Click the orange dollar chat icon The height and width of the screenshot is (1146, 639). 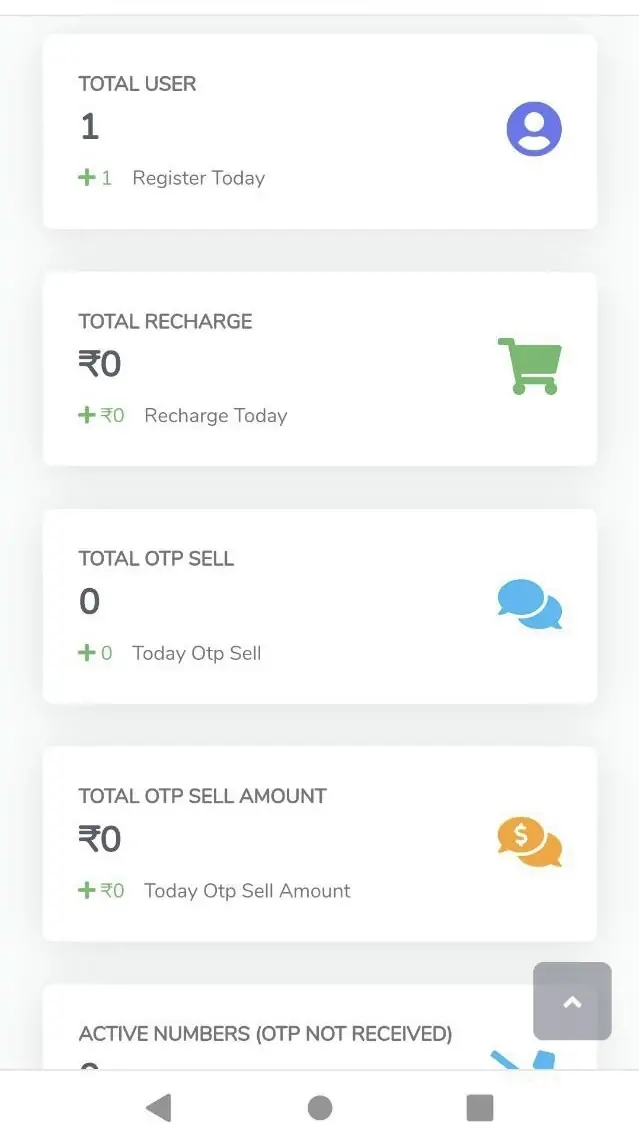pos(529,842)
